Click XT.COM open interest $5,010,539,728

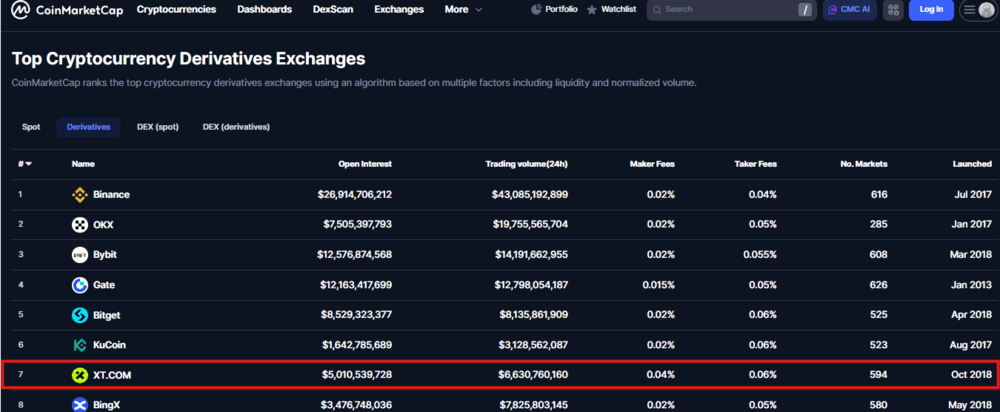(358, 376)
